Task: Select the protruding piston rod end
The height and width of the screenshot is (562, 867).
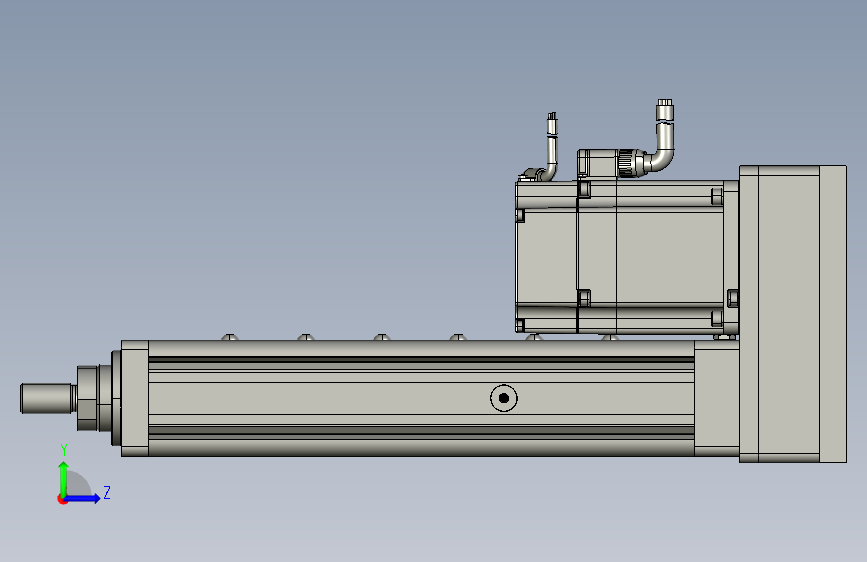Action: pyautogui.click(x=48, y=398)
